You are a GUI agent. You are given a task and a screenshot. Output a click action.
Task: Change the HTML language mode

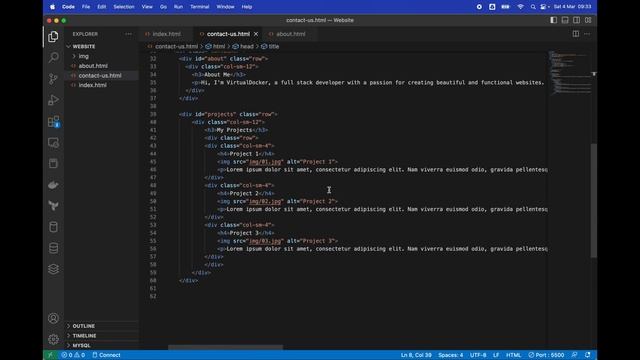(x=513, y=355)
